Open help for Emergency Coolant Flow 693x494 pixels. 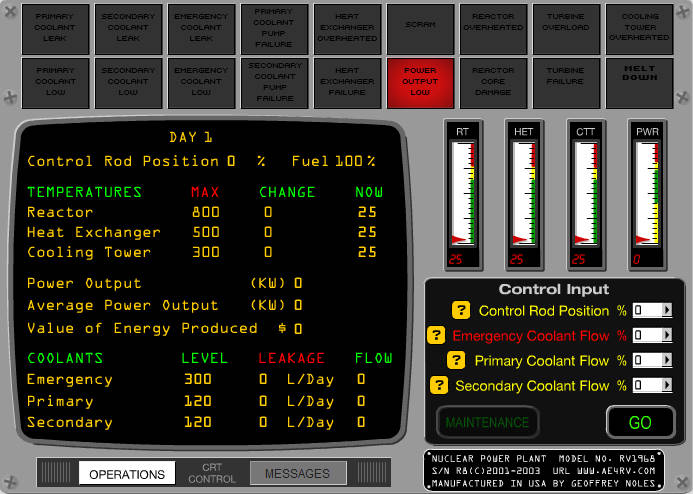coord(436,335)
